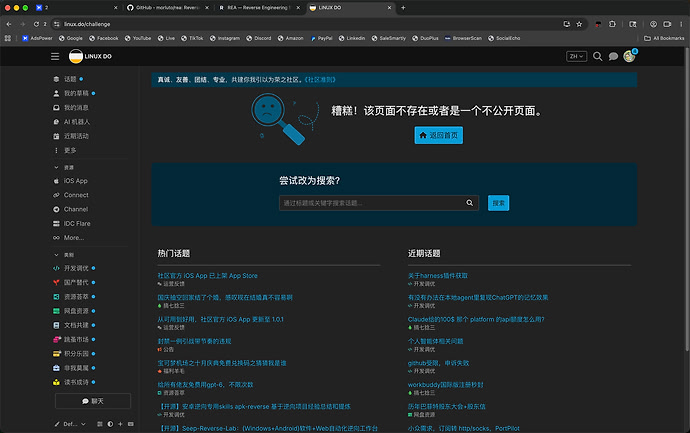Screen dimensions: 690x433
Task: Open the apps grid in bookmarks bar
Action: (x=7, y=38)
